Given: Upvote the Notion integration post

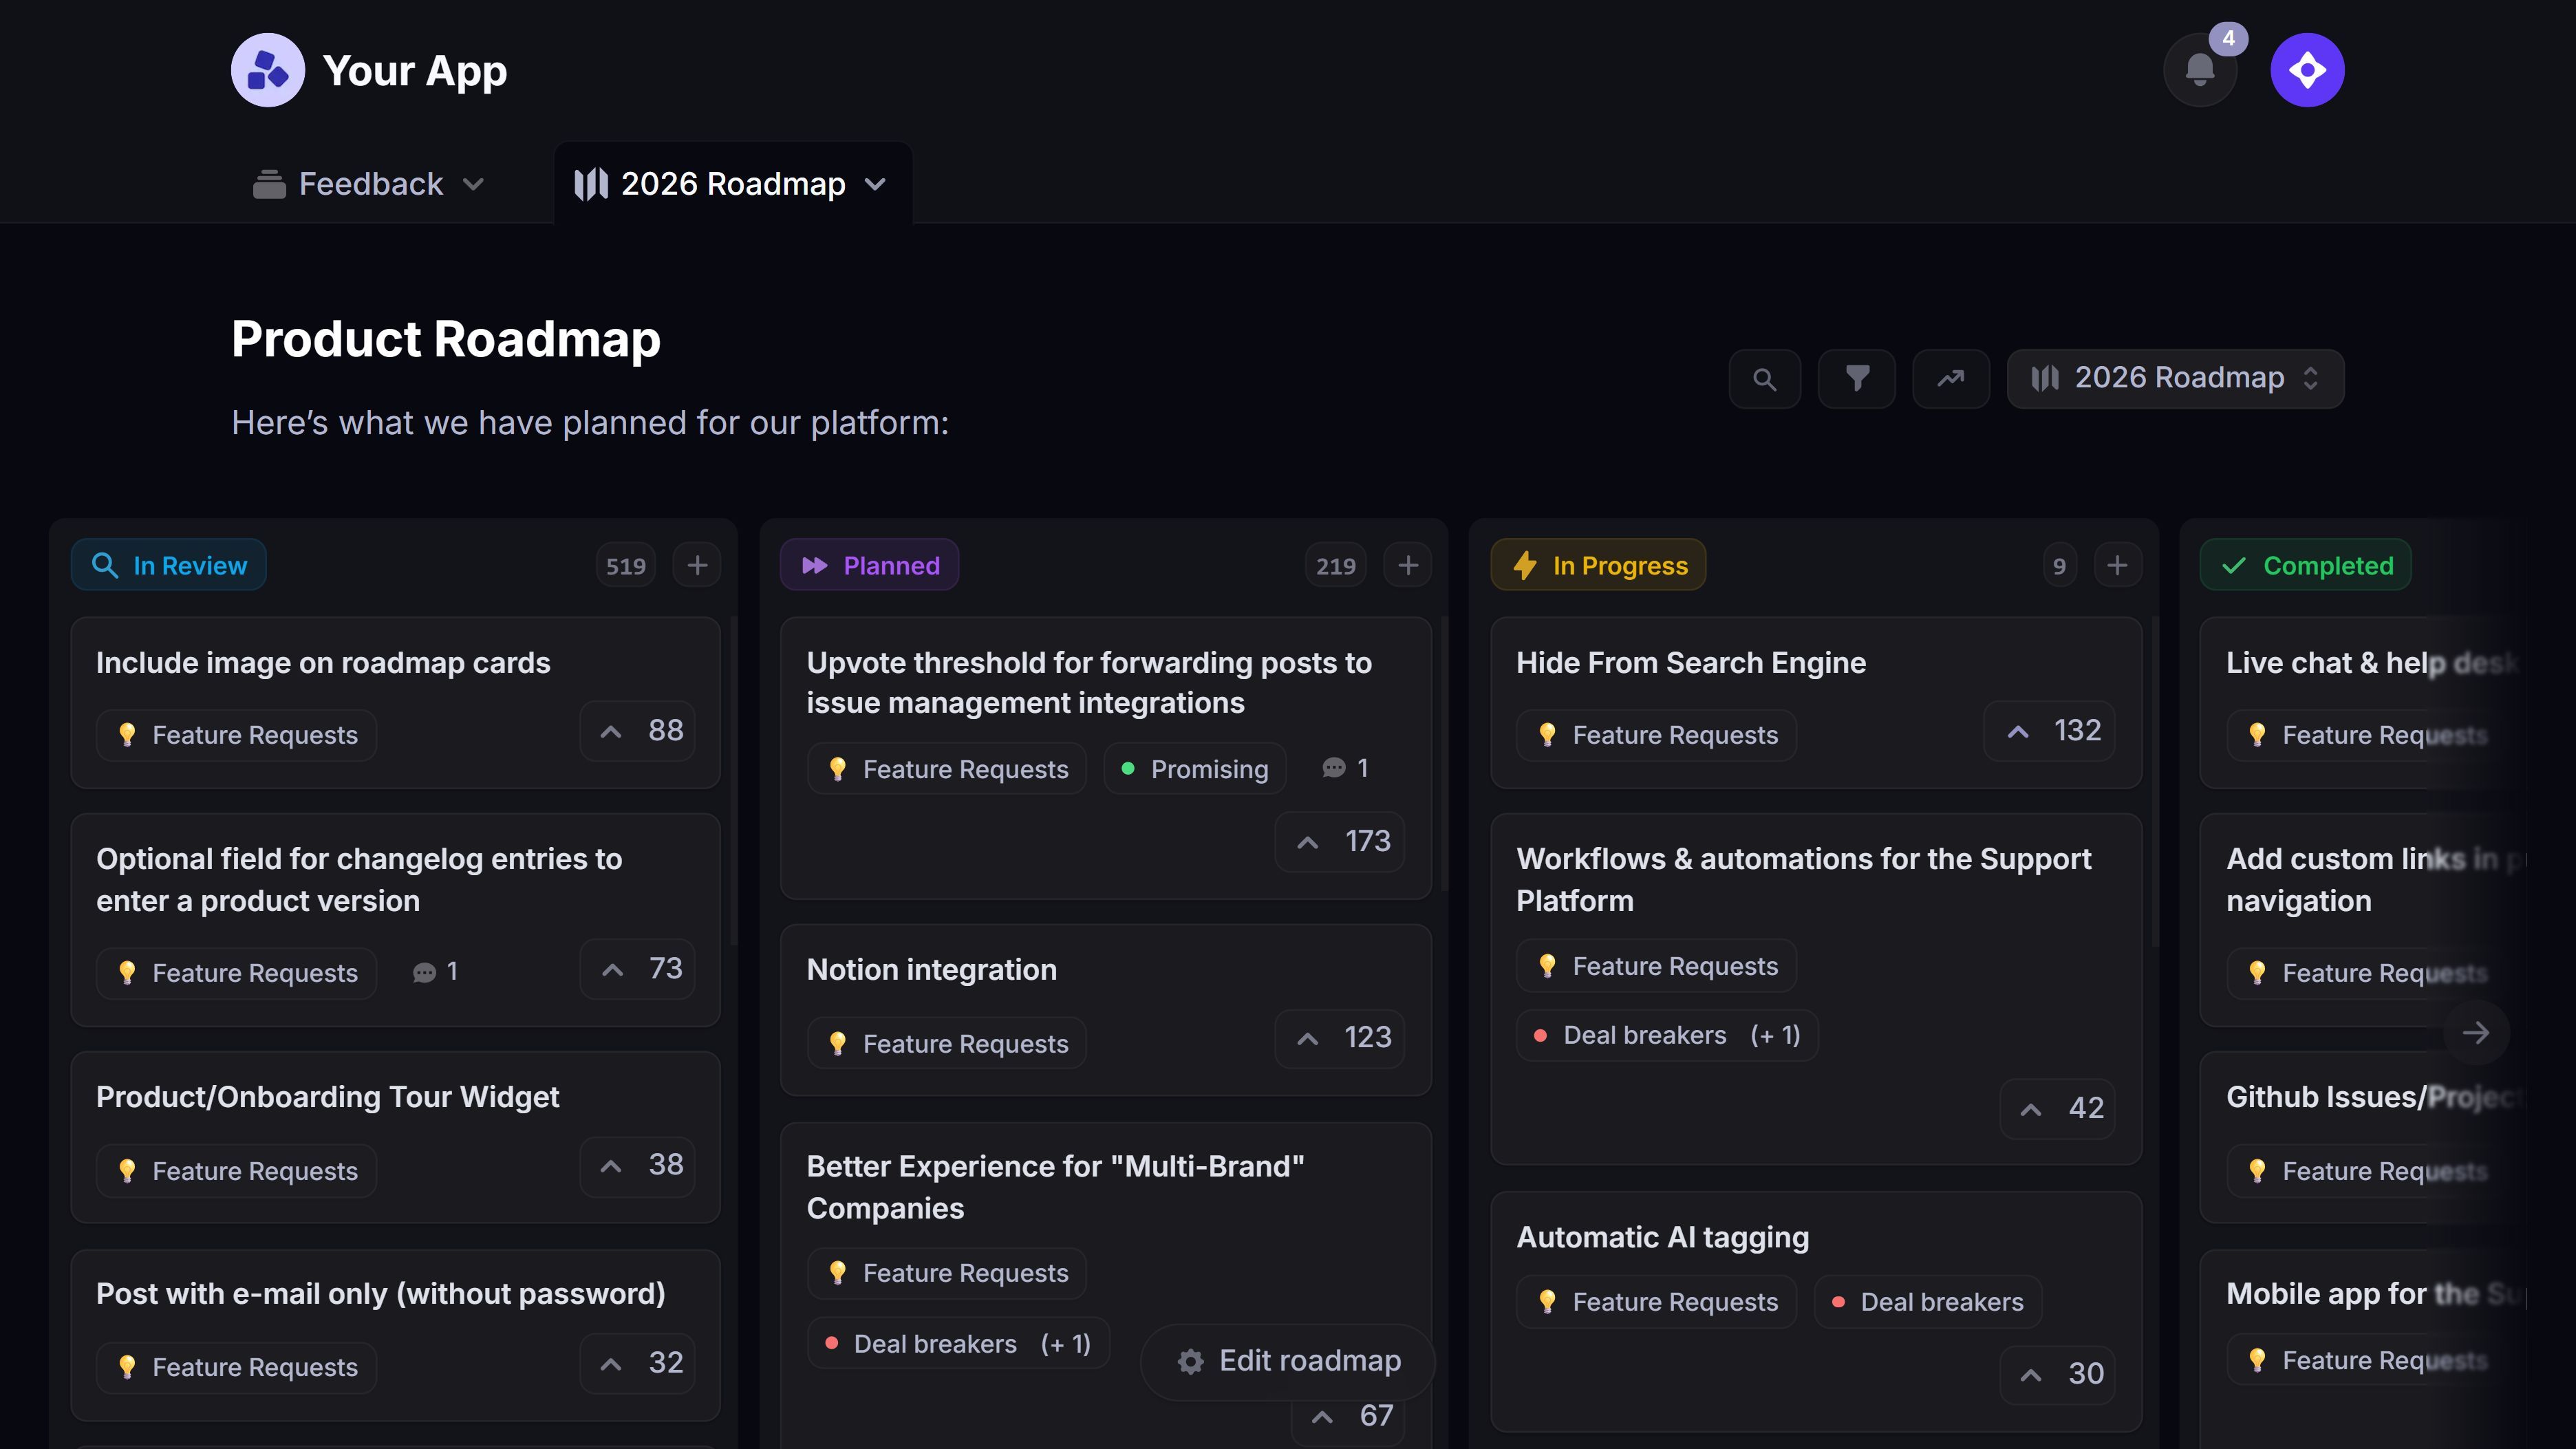Looking at the screenshot, I should tap(1340, 1038).
